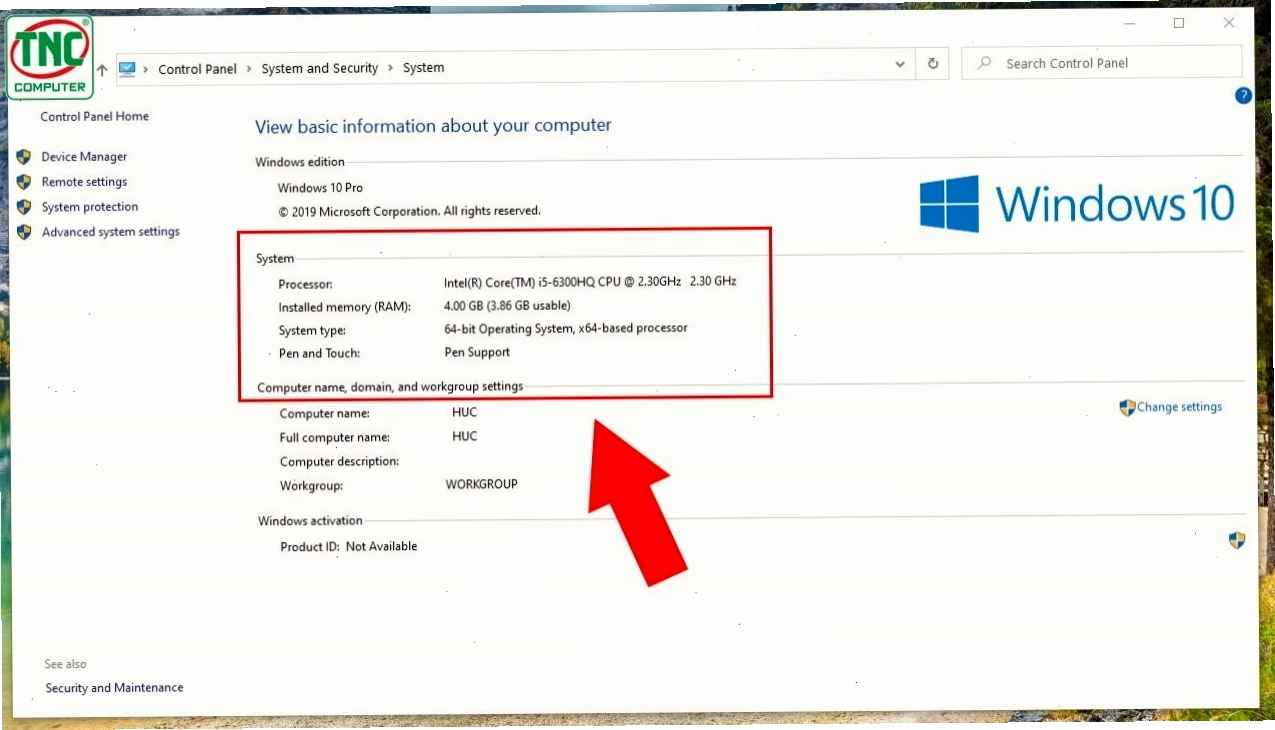This screenshot has width=1275, height=730.
Task: Select System breadcrumb
Action: click(x=423, y=68)
